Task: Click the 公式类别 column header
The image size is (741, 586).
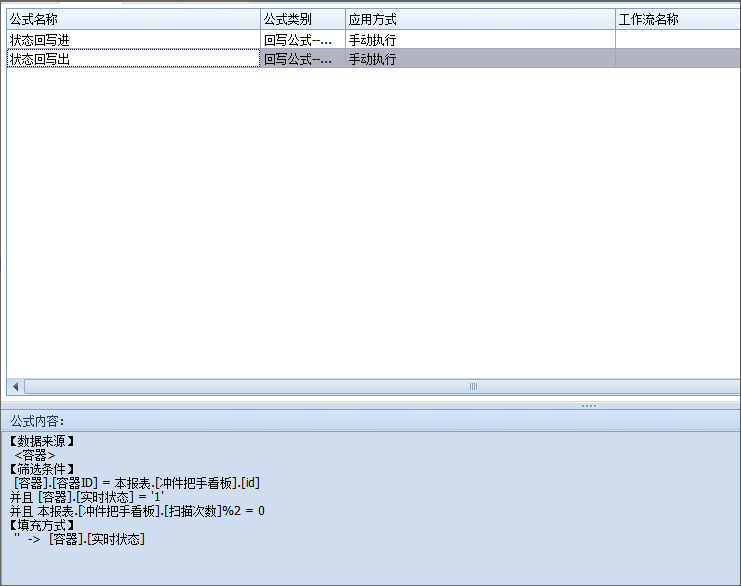Action: 302,20
